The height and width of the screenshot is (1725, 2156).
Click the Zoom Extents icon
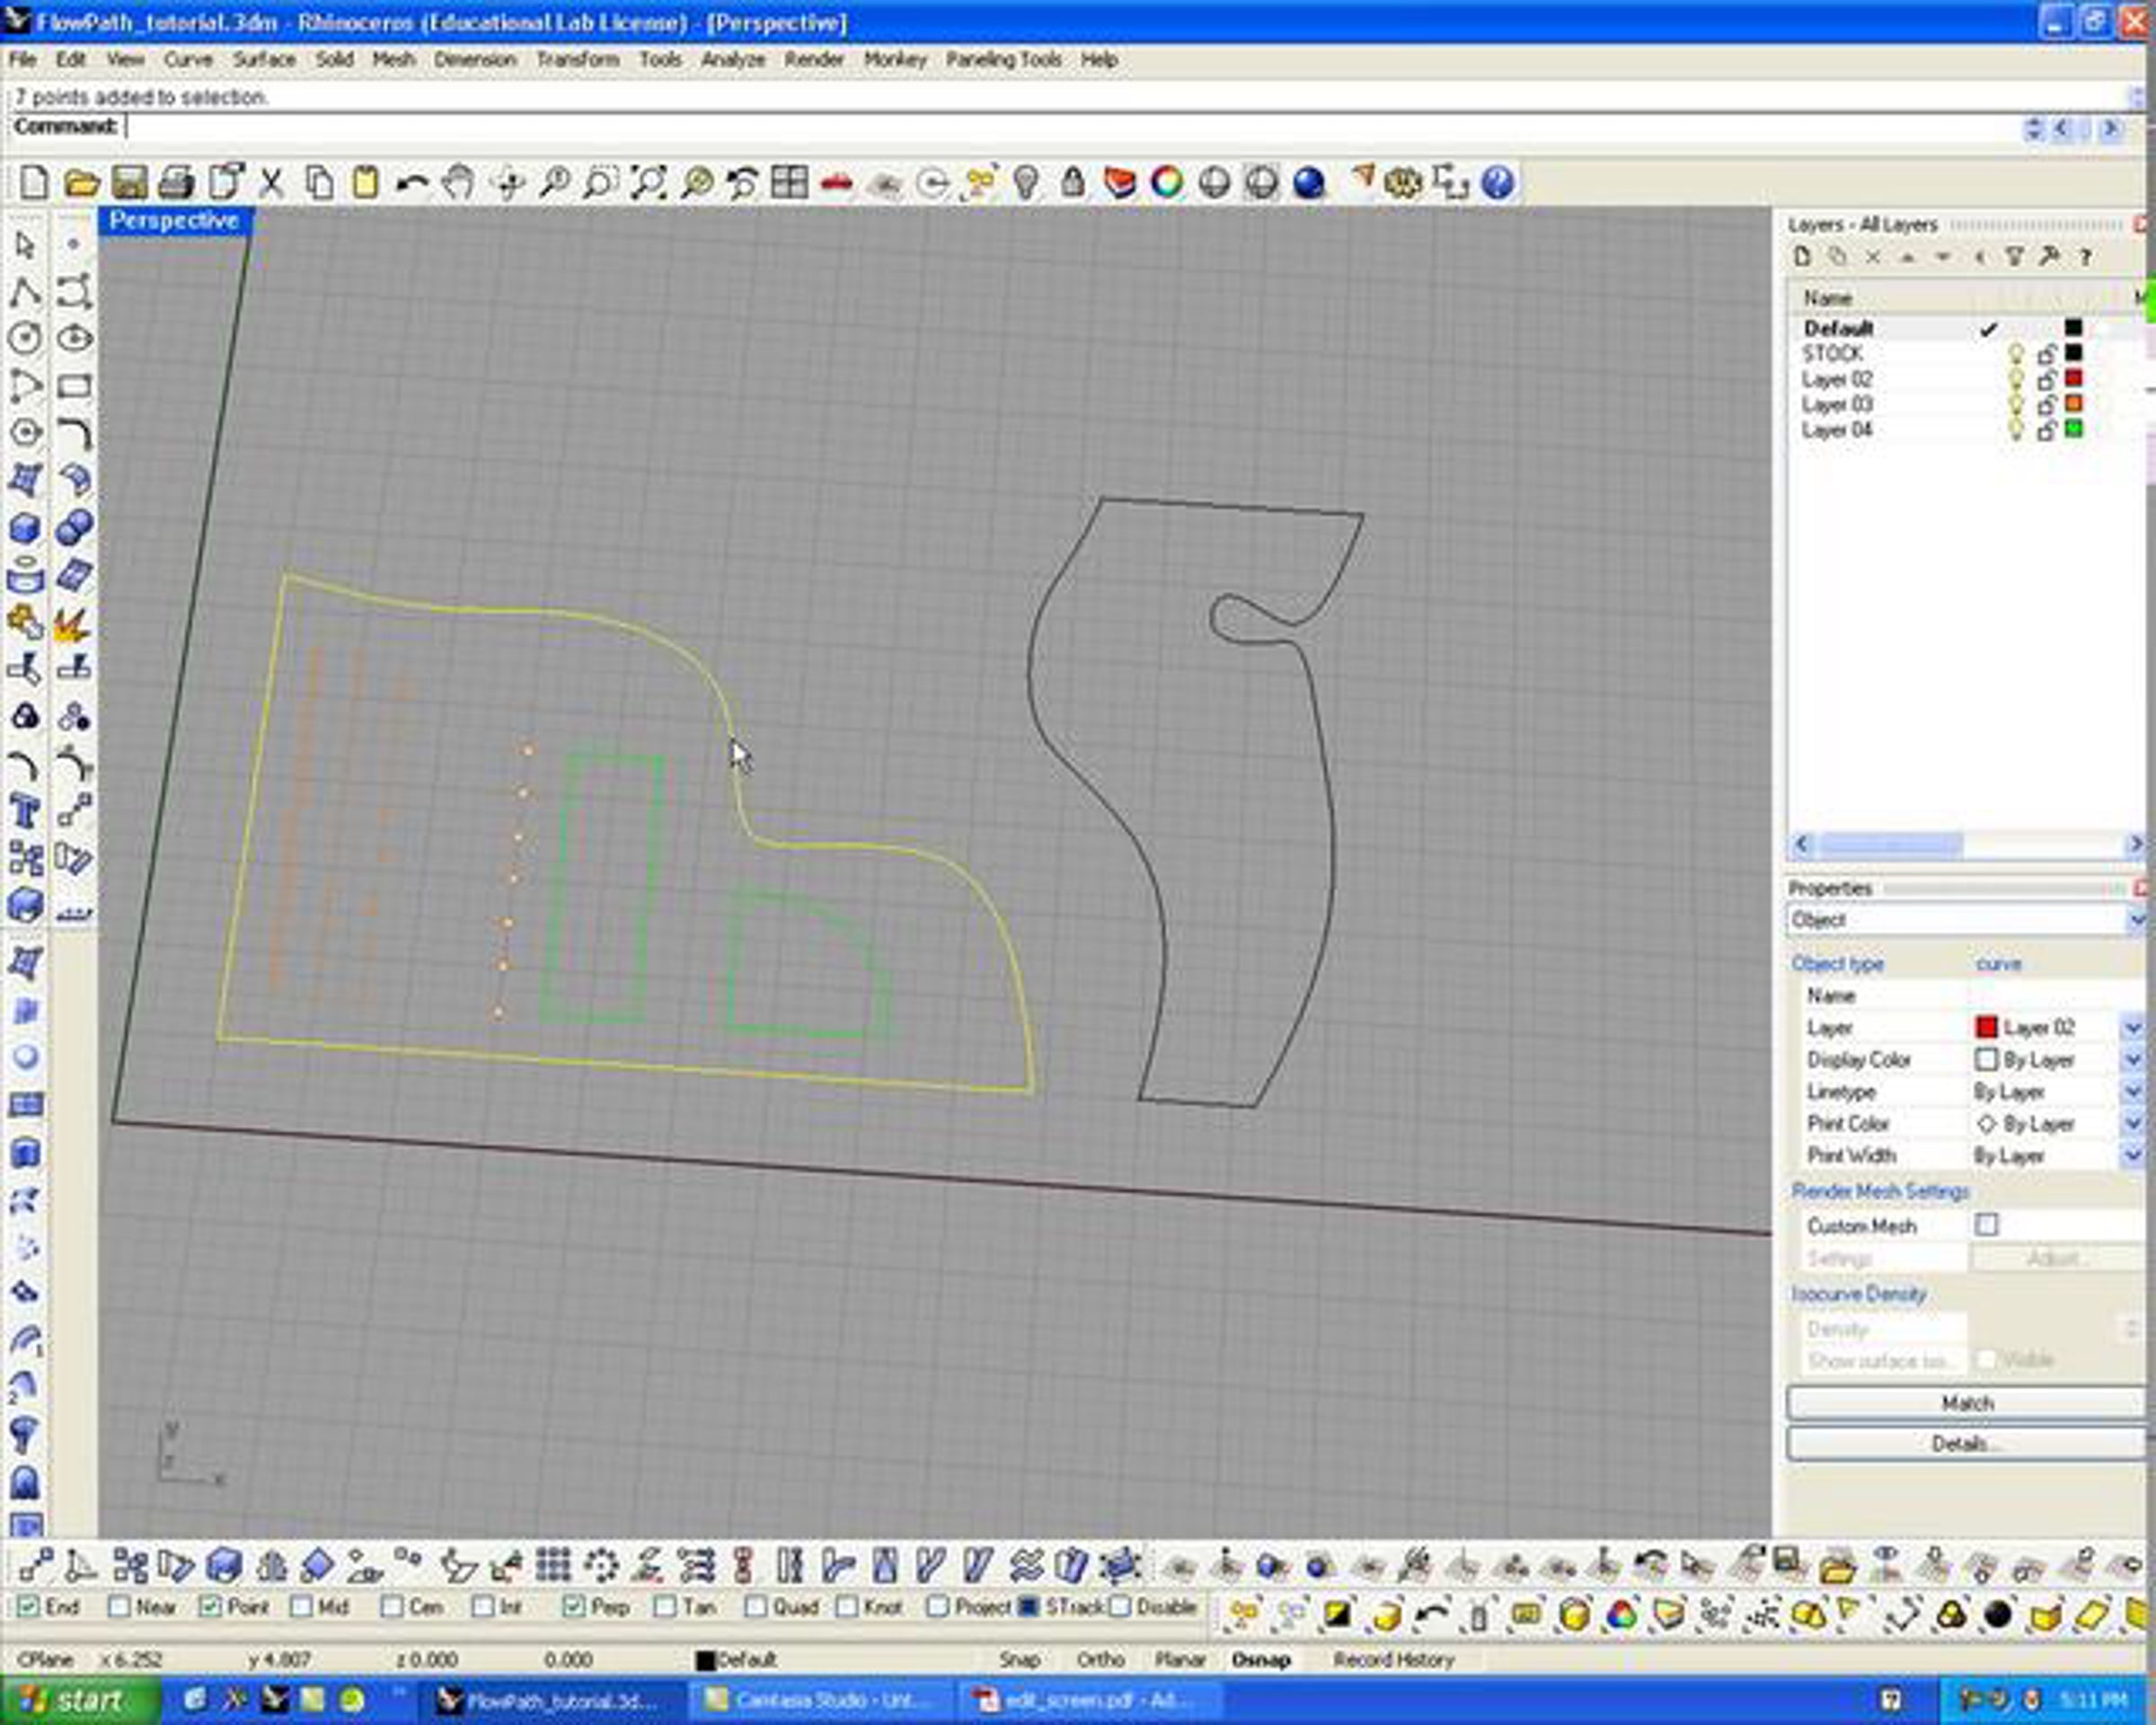pos(648,183)
